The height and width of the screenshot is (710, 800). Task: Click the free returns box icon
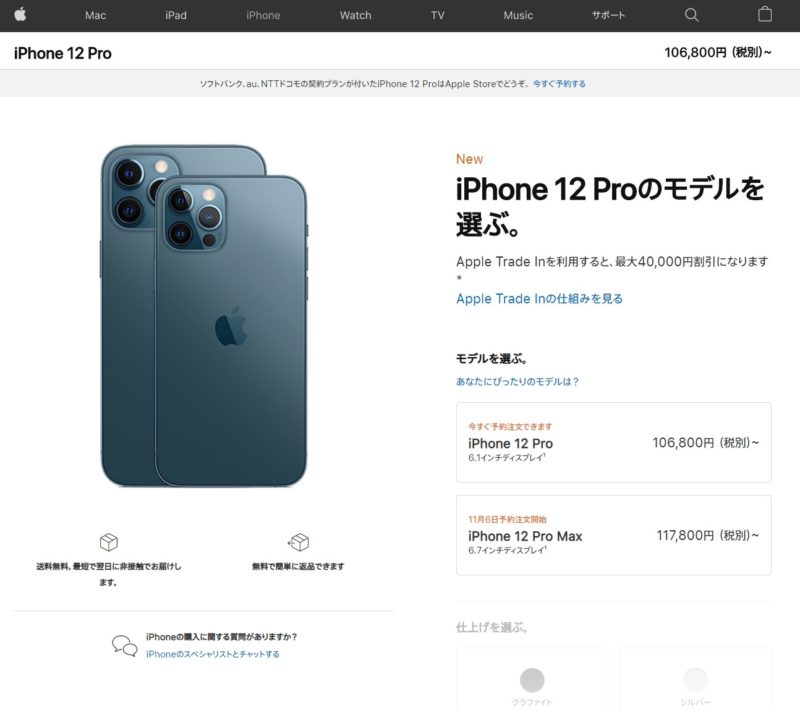tap(298, 542)
